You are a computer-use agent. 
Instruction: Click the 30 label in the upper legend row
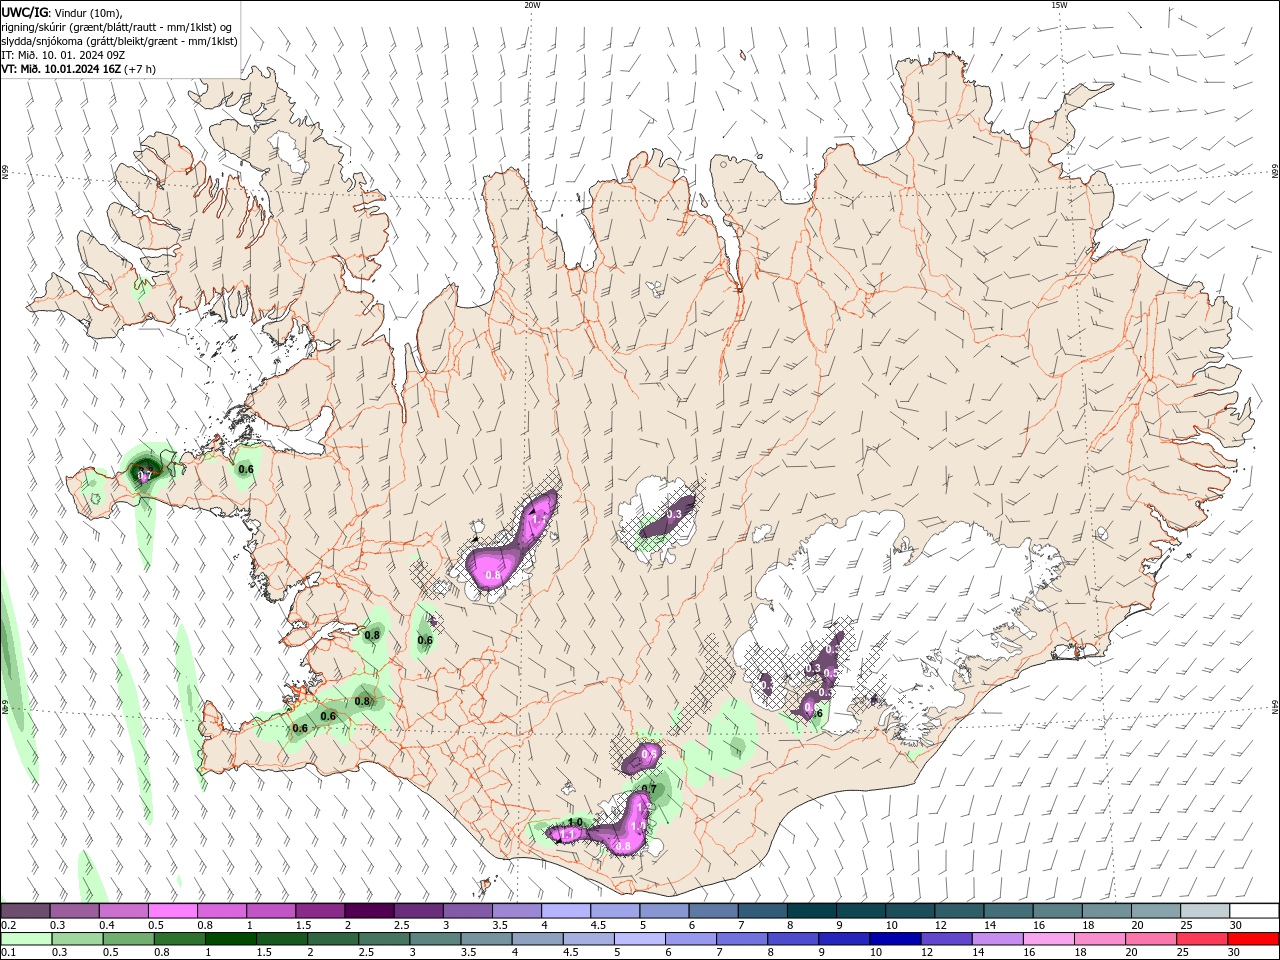coord(1236,926)
